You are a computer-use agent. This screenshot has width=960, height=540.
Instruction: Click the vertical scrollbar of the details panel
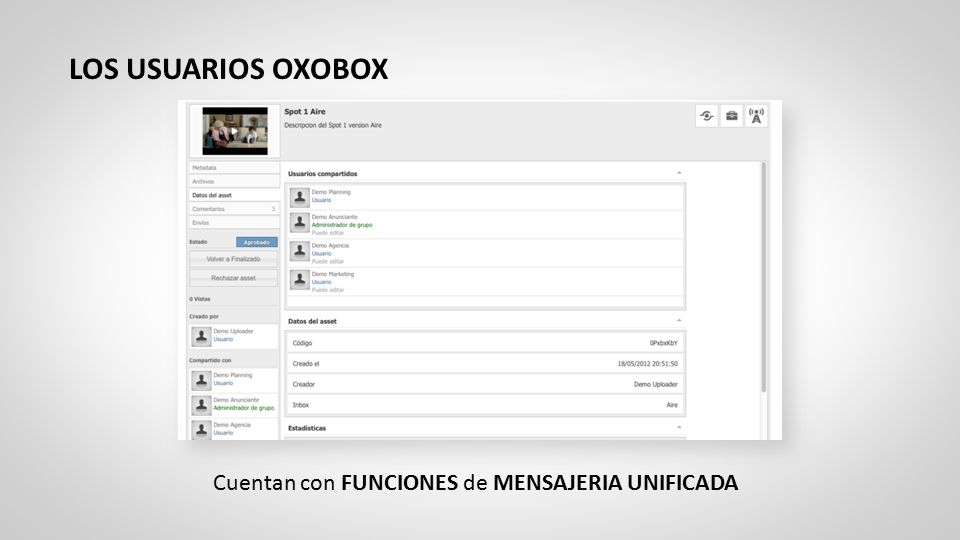click(763, 277)
